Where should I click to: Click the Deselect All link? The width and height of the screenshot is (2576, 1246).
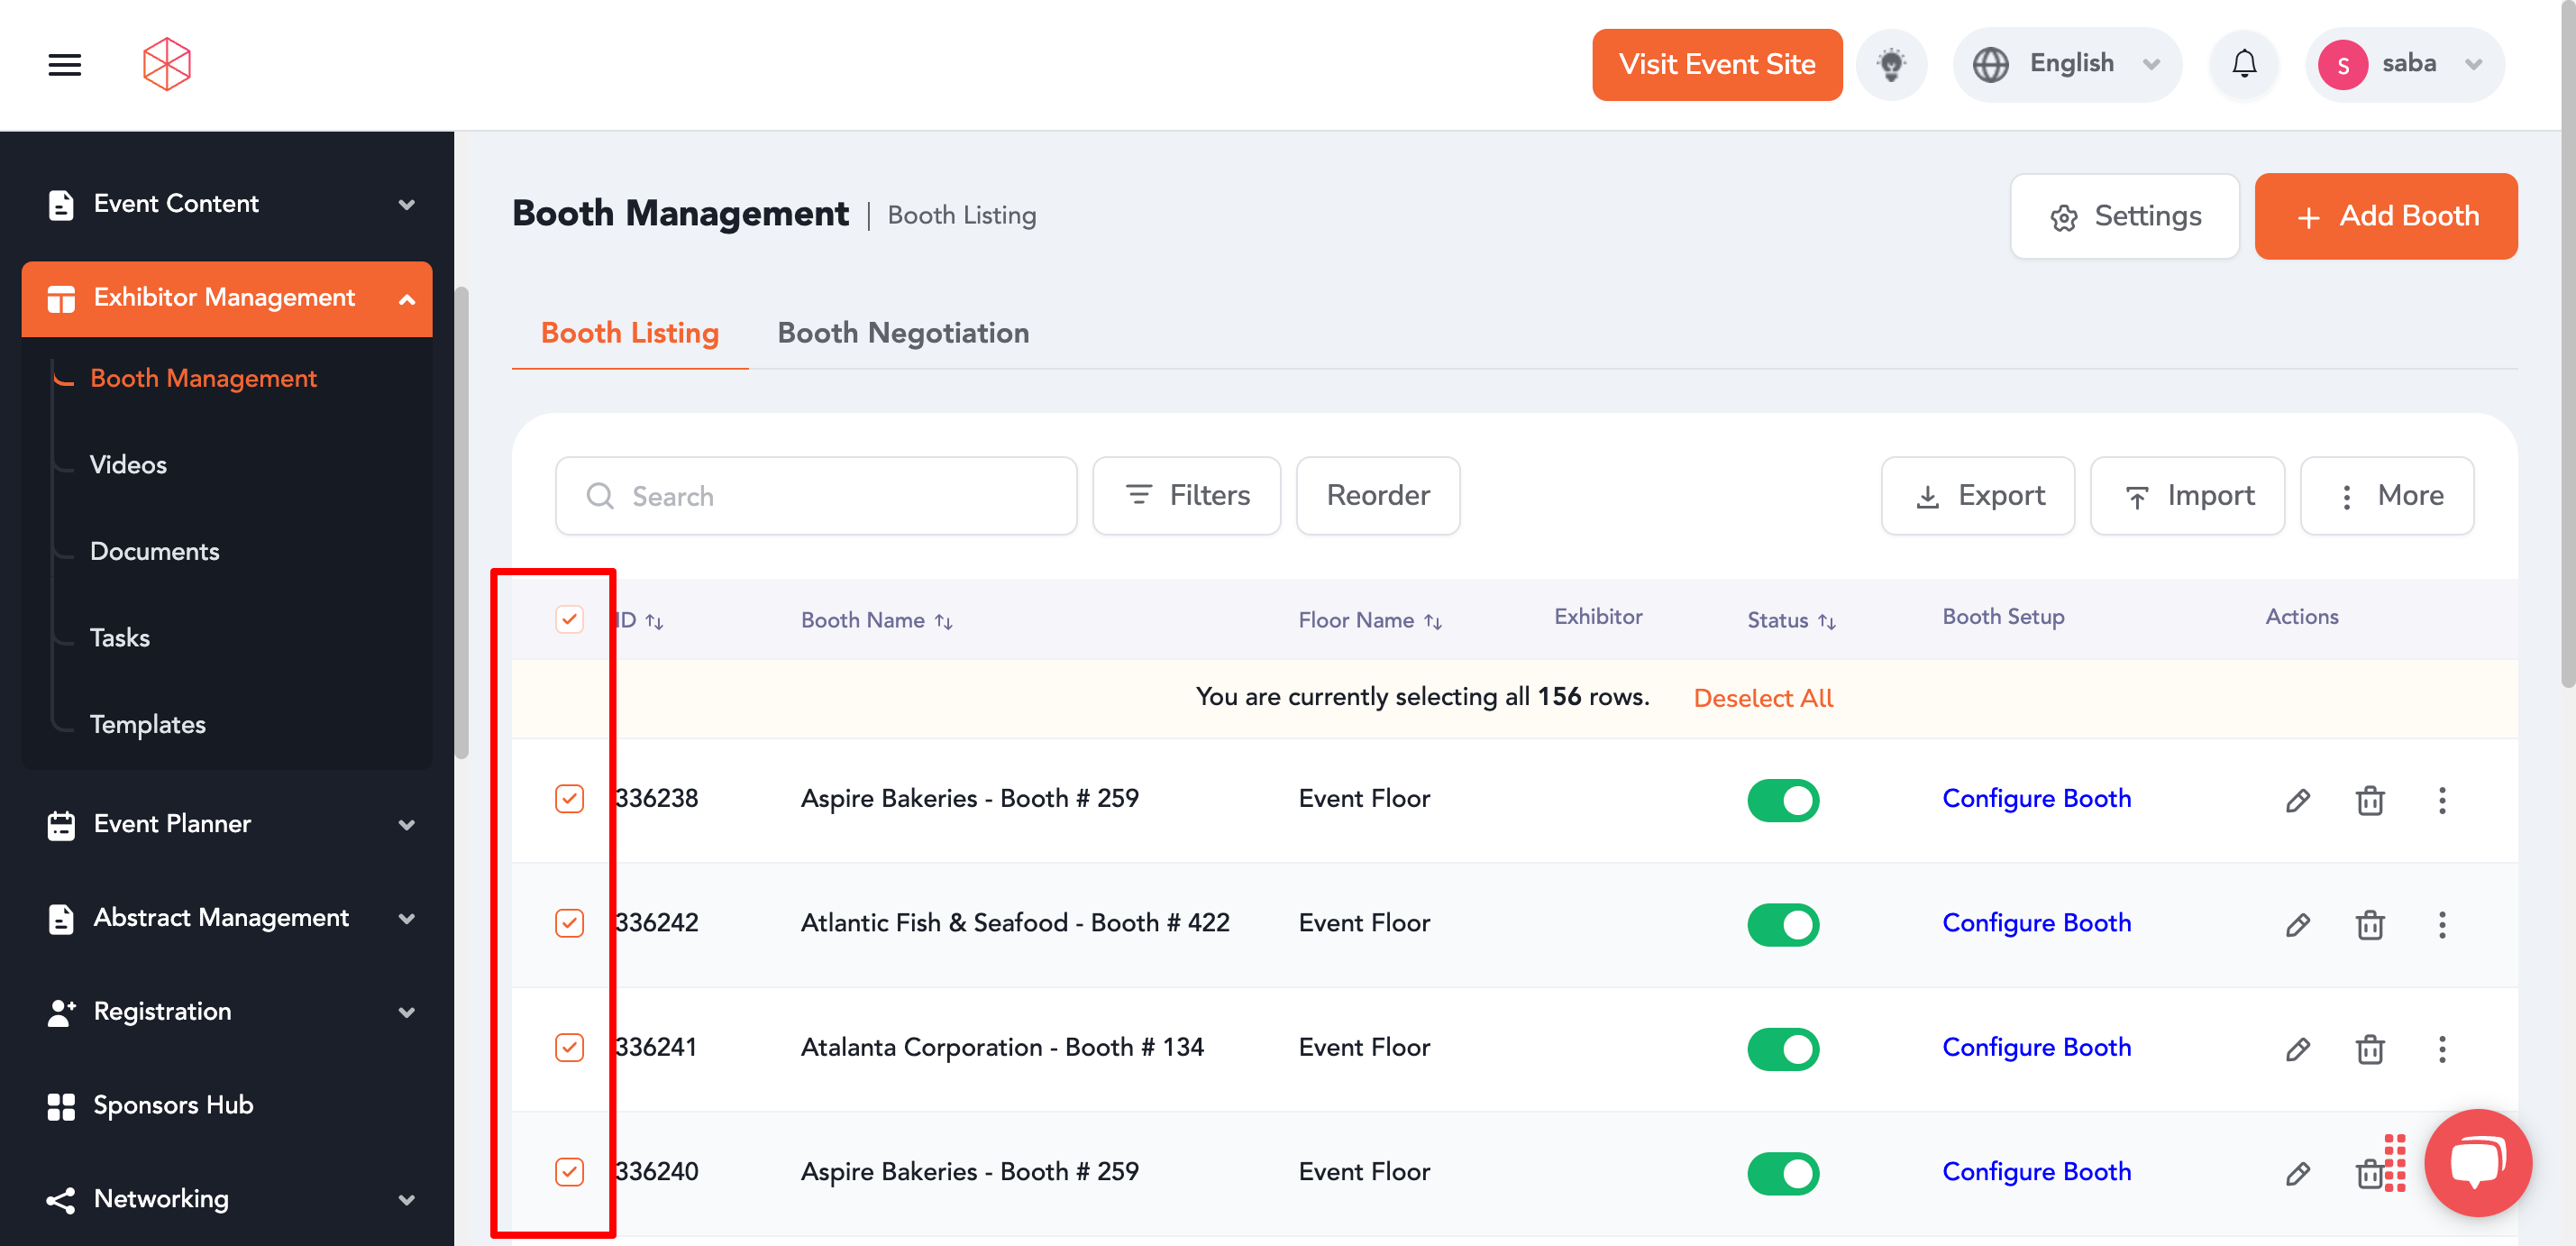pyautogui.click(x=1762, y=698)
